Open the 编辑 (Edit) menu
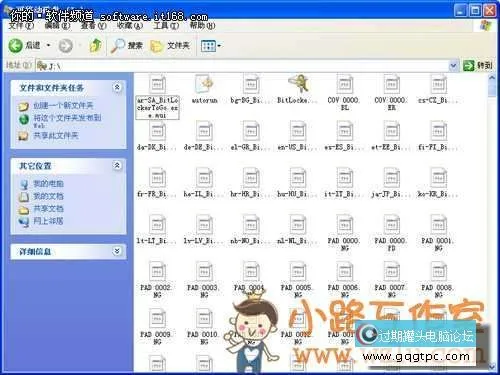The height and width of the screenshot is (375, 500). point(57,25)
